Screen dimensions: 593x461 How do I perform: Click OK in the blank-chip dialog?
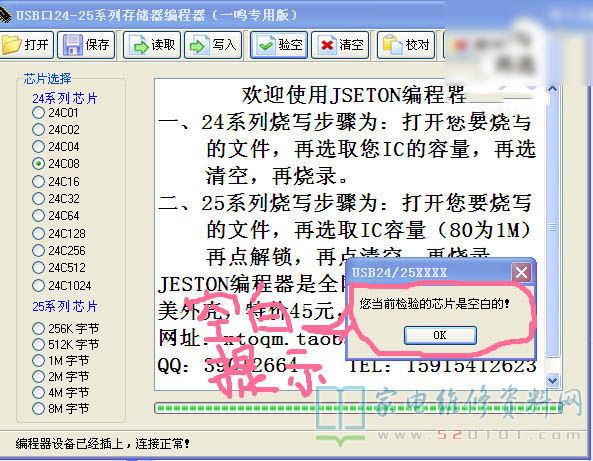[440, 335]
